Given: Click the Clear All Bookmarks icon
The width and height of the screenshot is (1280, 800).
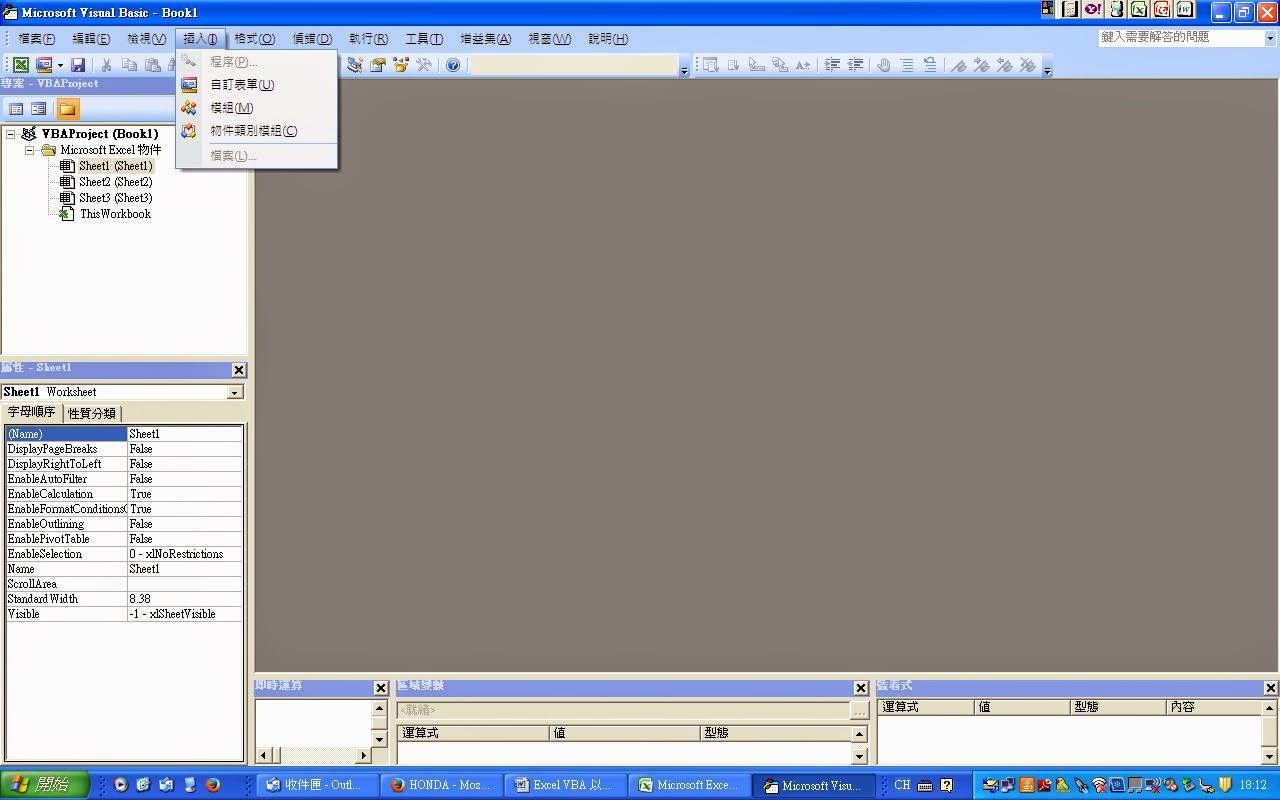Looking at the screenshot, I should 1028,65.
